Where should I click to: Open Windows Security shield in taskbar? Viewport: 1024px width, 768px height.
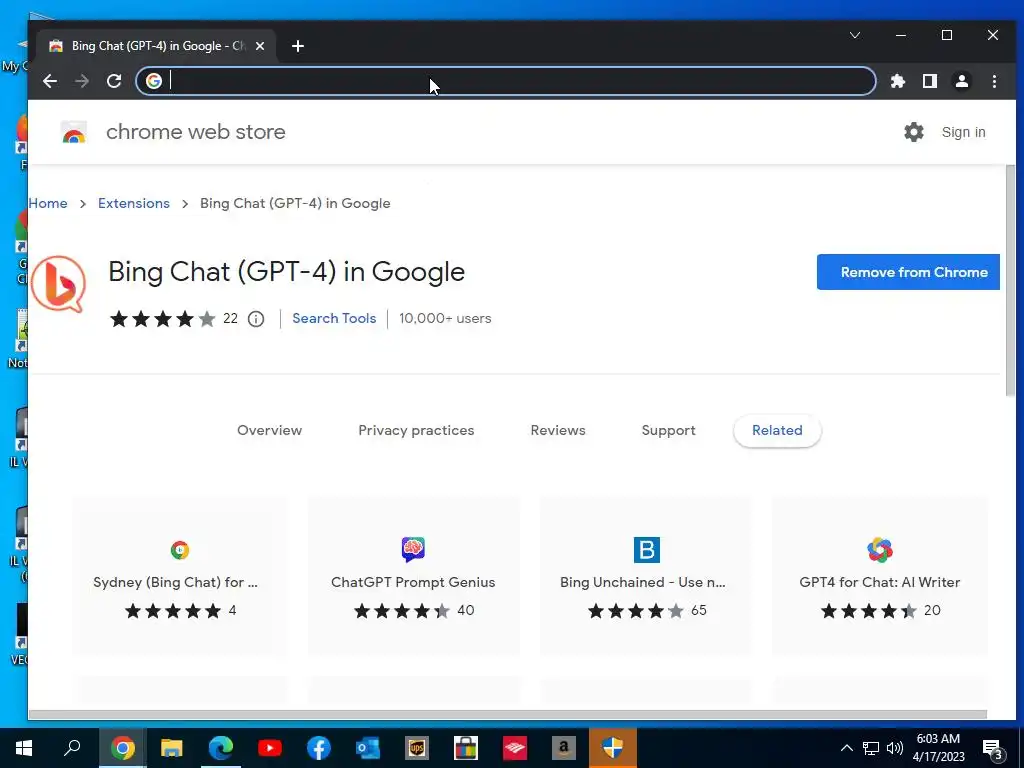point(613,748)
